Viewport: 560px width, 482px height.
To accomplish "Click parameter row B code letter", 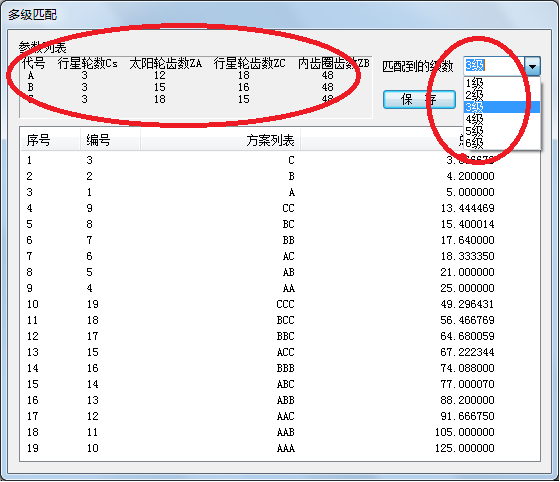I will [x=31, y=87].
